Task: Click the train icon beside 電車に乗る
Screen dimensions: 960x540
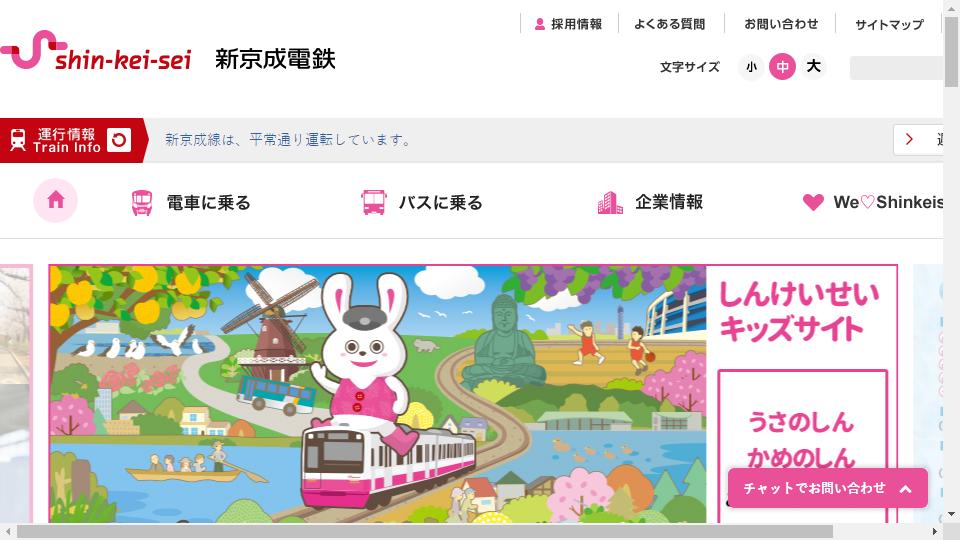Action: (x=142, y=203)
